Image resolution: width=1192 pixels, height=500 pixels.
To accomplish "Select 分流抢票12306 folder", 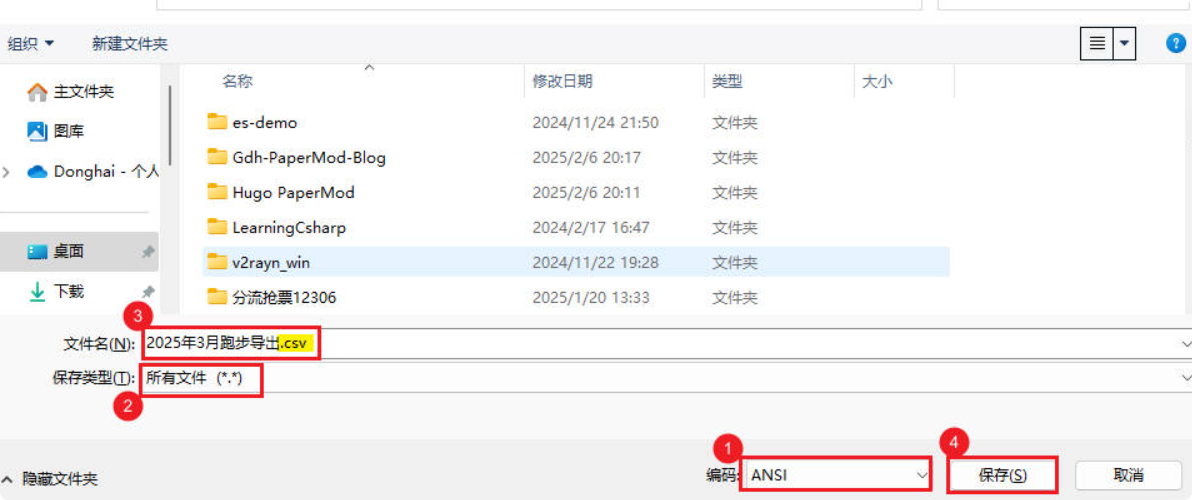I will tap(284, 298).
